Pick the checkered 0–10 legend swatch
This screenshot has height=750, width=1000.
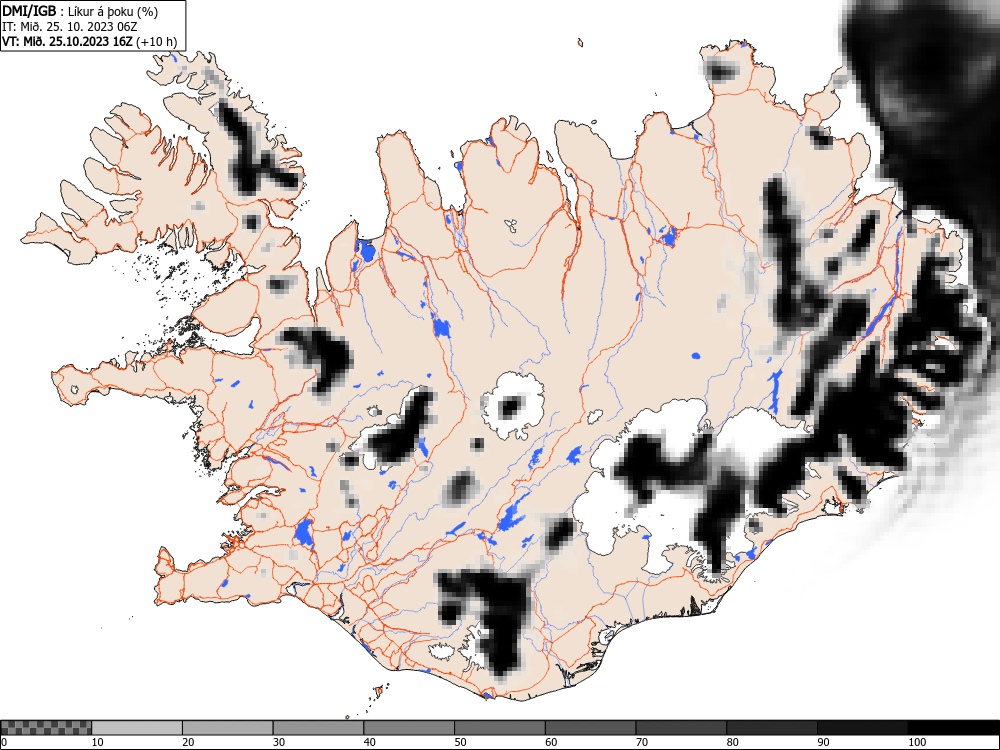(46, 728)
